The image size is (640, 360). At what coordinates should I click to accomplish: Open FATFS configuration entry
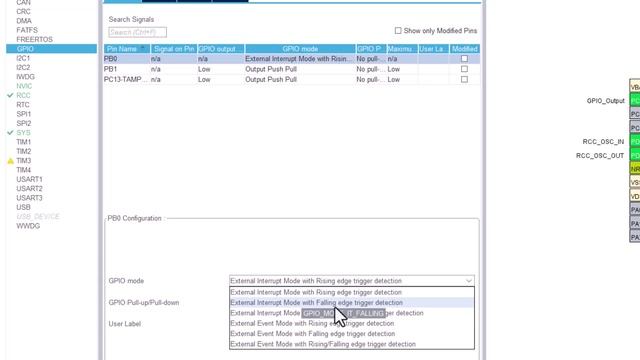point(27,30)
